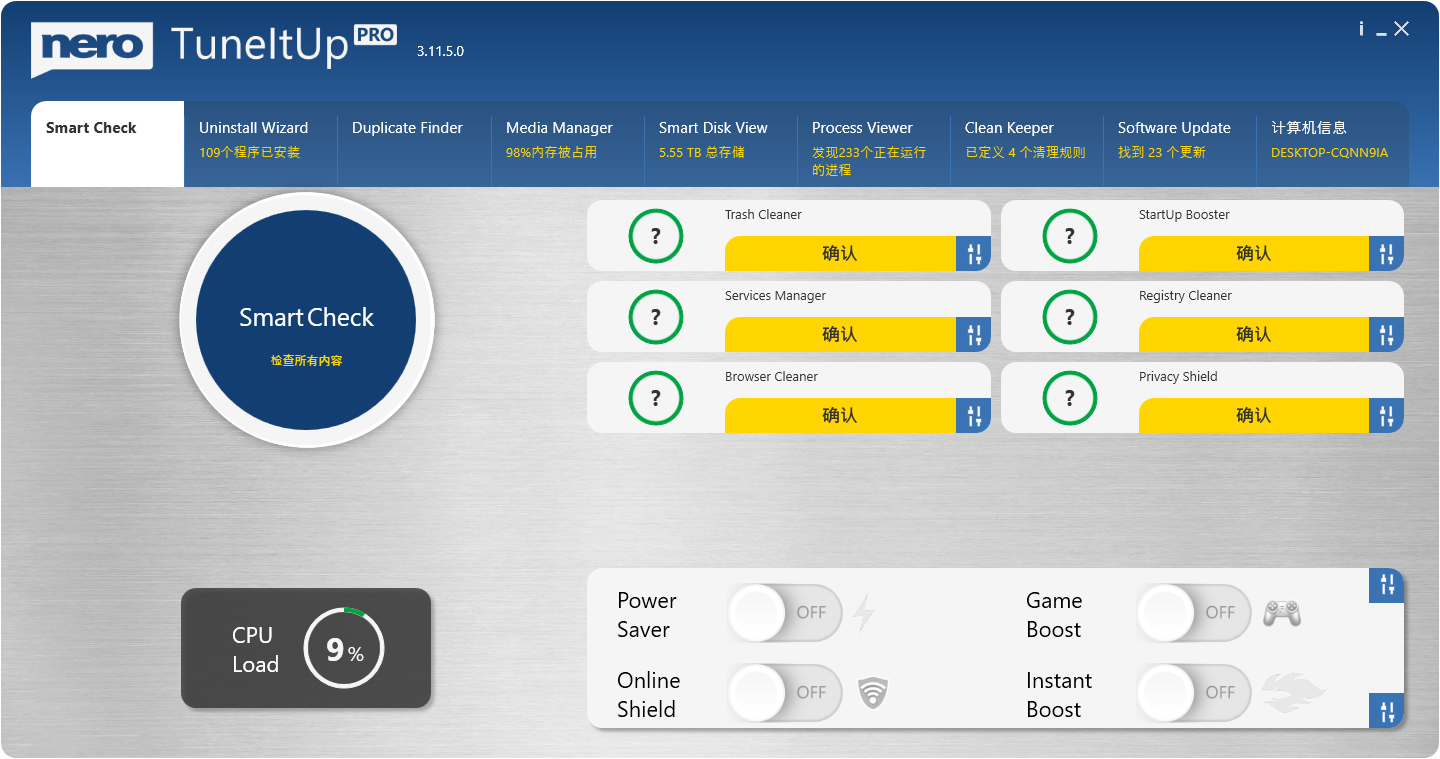Enable the Power Saver switch
The image size is (1440, 759).
pos(785,613)
